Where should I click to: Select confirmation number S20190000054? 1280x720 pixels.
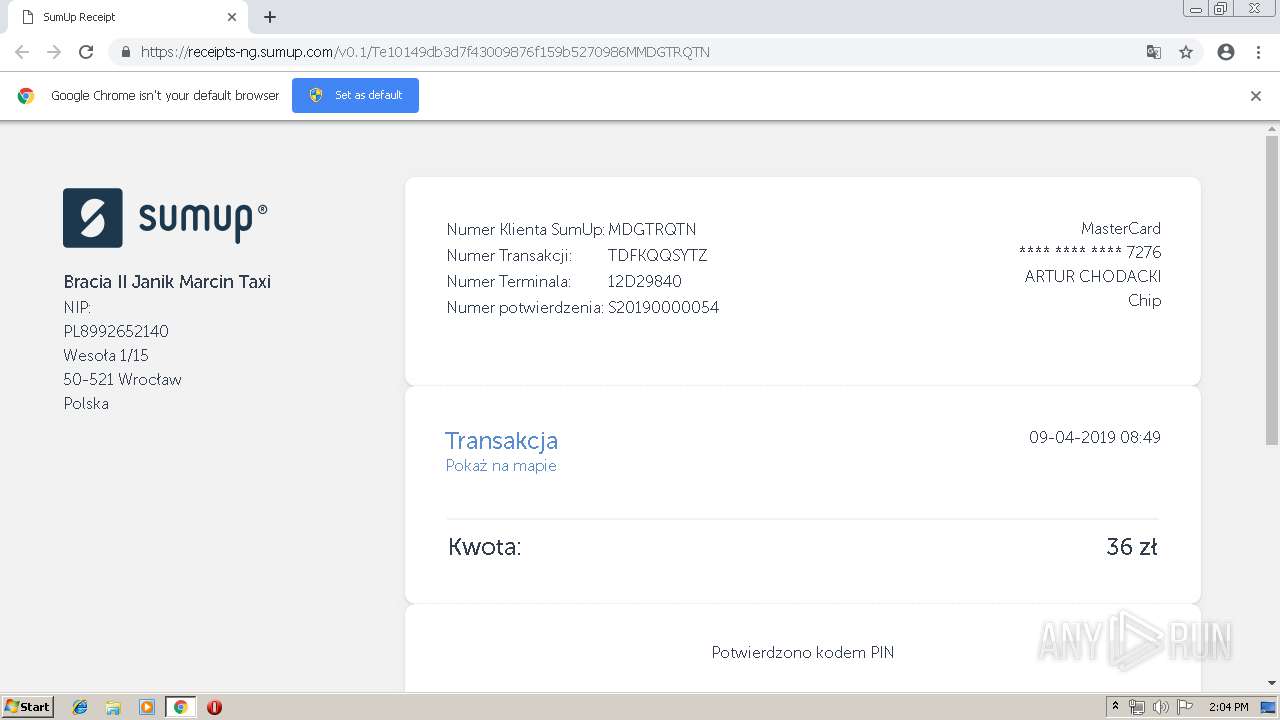(663, 307)
